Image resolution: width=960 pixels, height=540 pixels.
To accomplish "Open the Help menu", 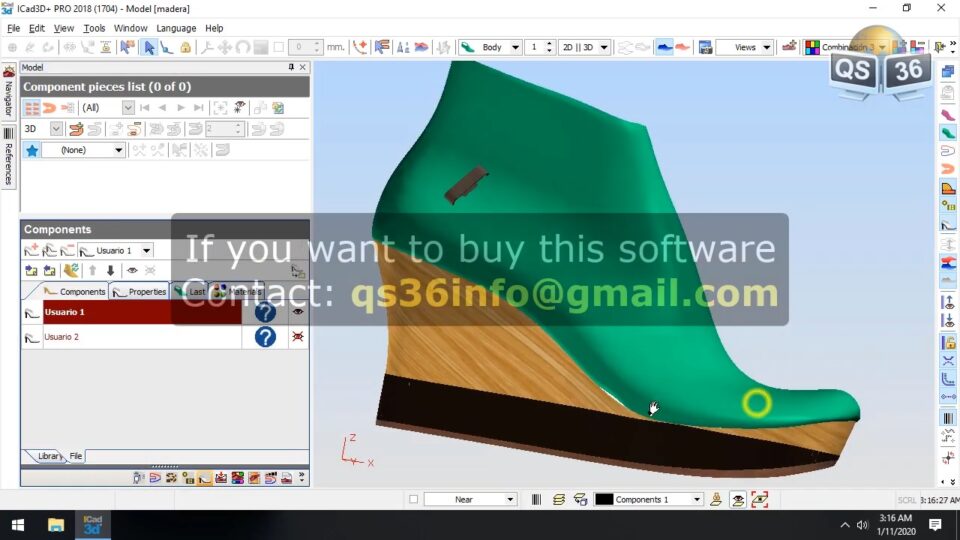I will tap(214, 28).
